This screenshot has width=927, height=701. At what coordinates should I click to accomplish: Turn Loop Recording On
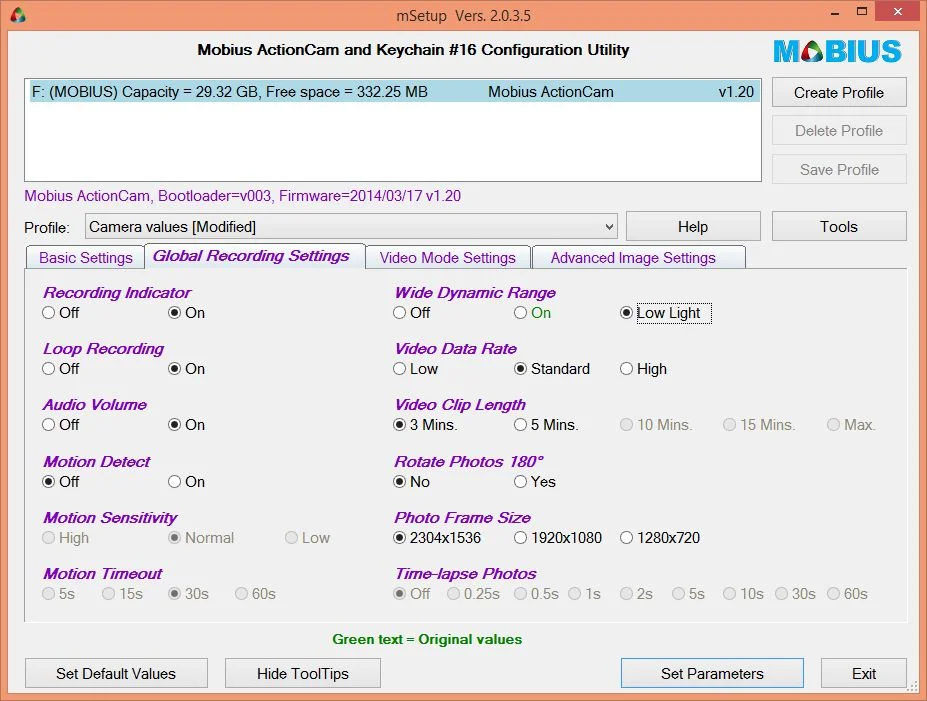(x=187, y=369)
